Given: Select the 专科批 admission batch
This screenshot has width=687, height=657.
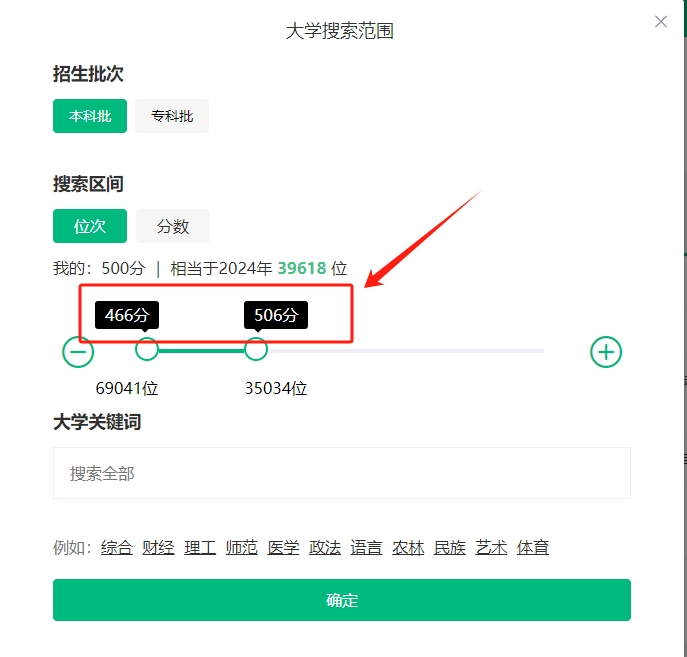Looking at the screenshot, I should [x=172, y=116].
